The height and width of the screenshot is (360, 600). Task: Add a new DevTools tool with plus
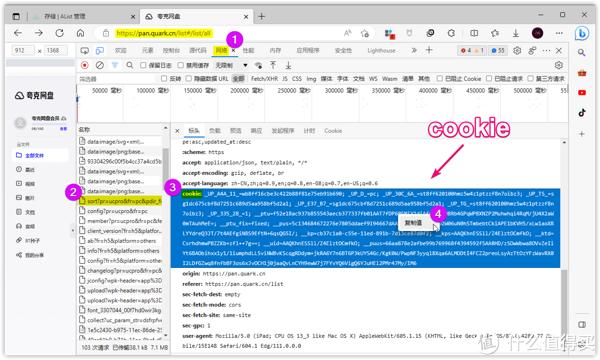pos(429,50)
